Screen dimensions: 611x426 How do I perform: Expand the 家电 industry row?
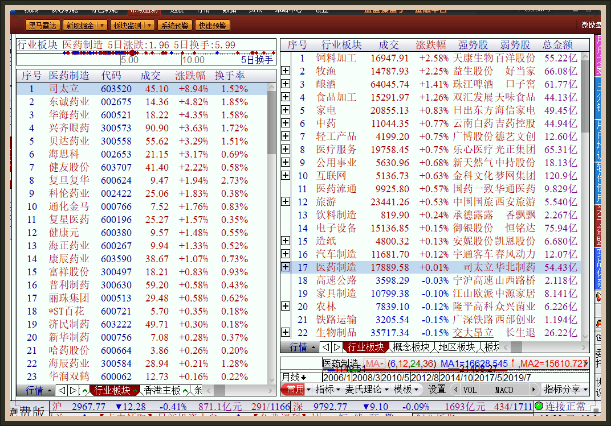[x=286, y=110]
